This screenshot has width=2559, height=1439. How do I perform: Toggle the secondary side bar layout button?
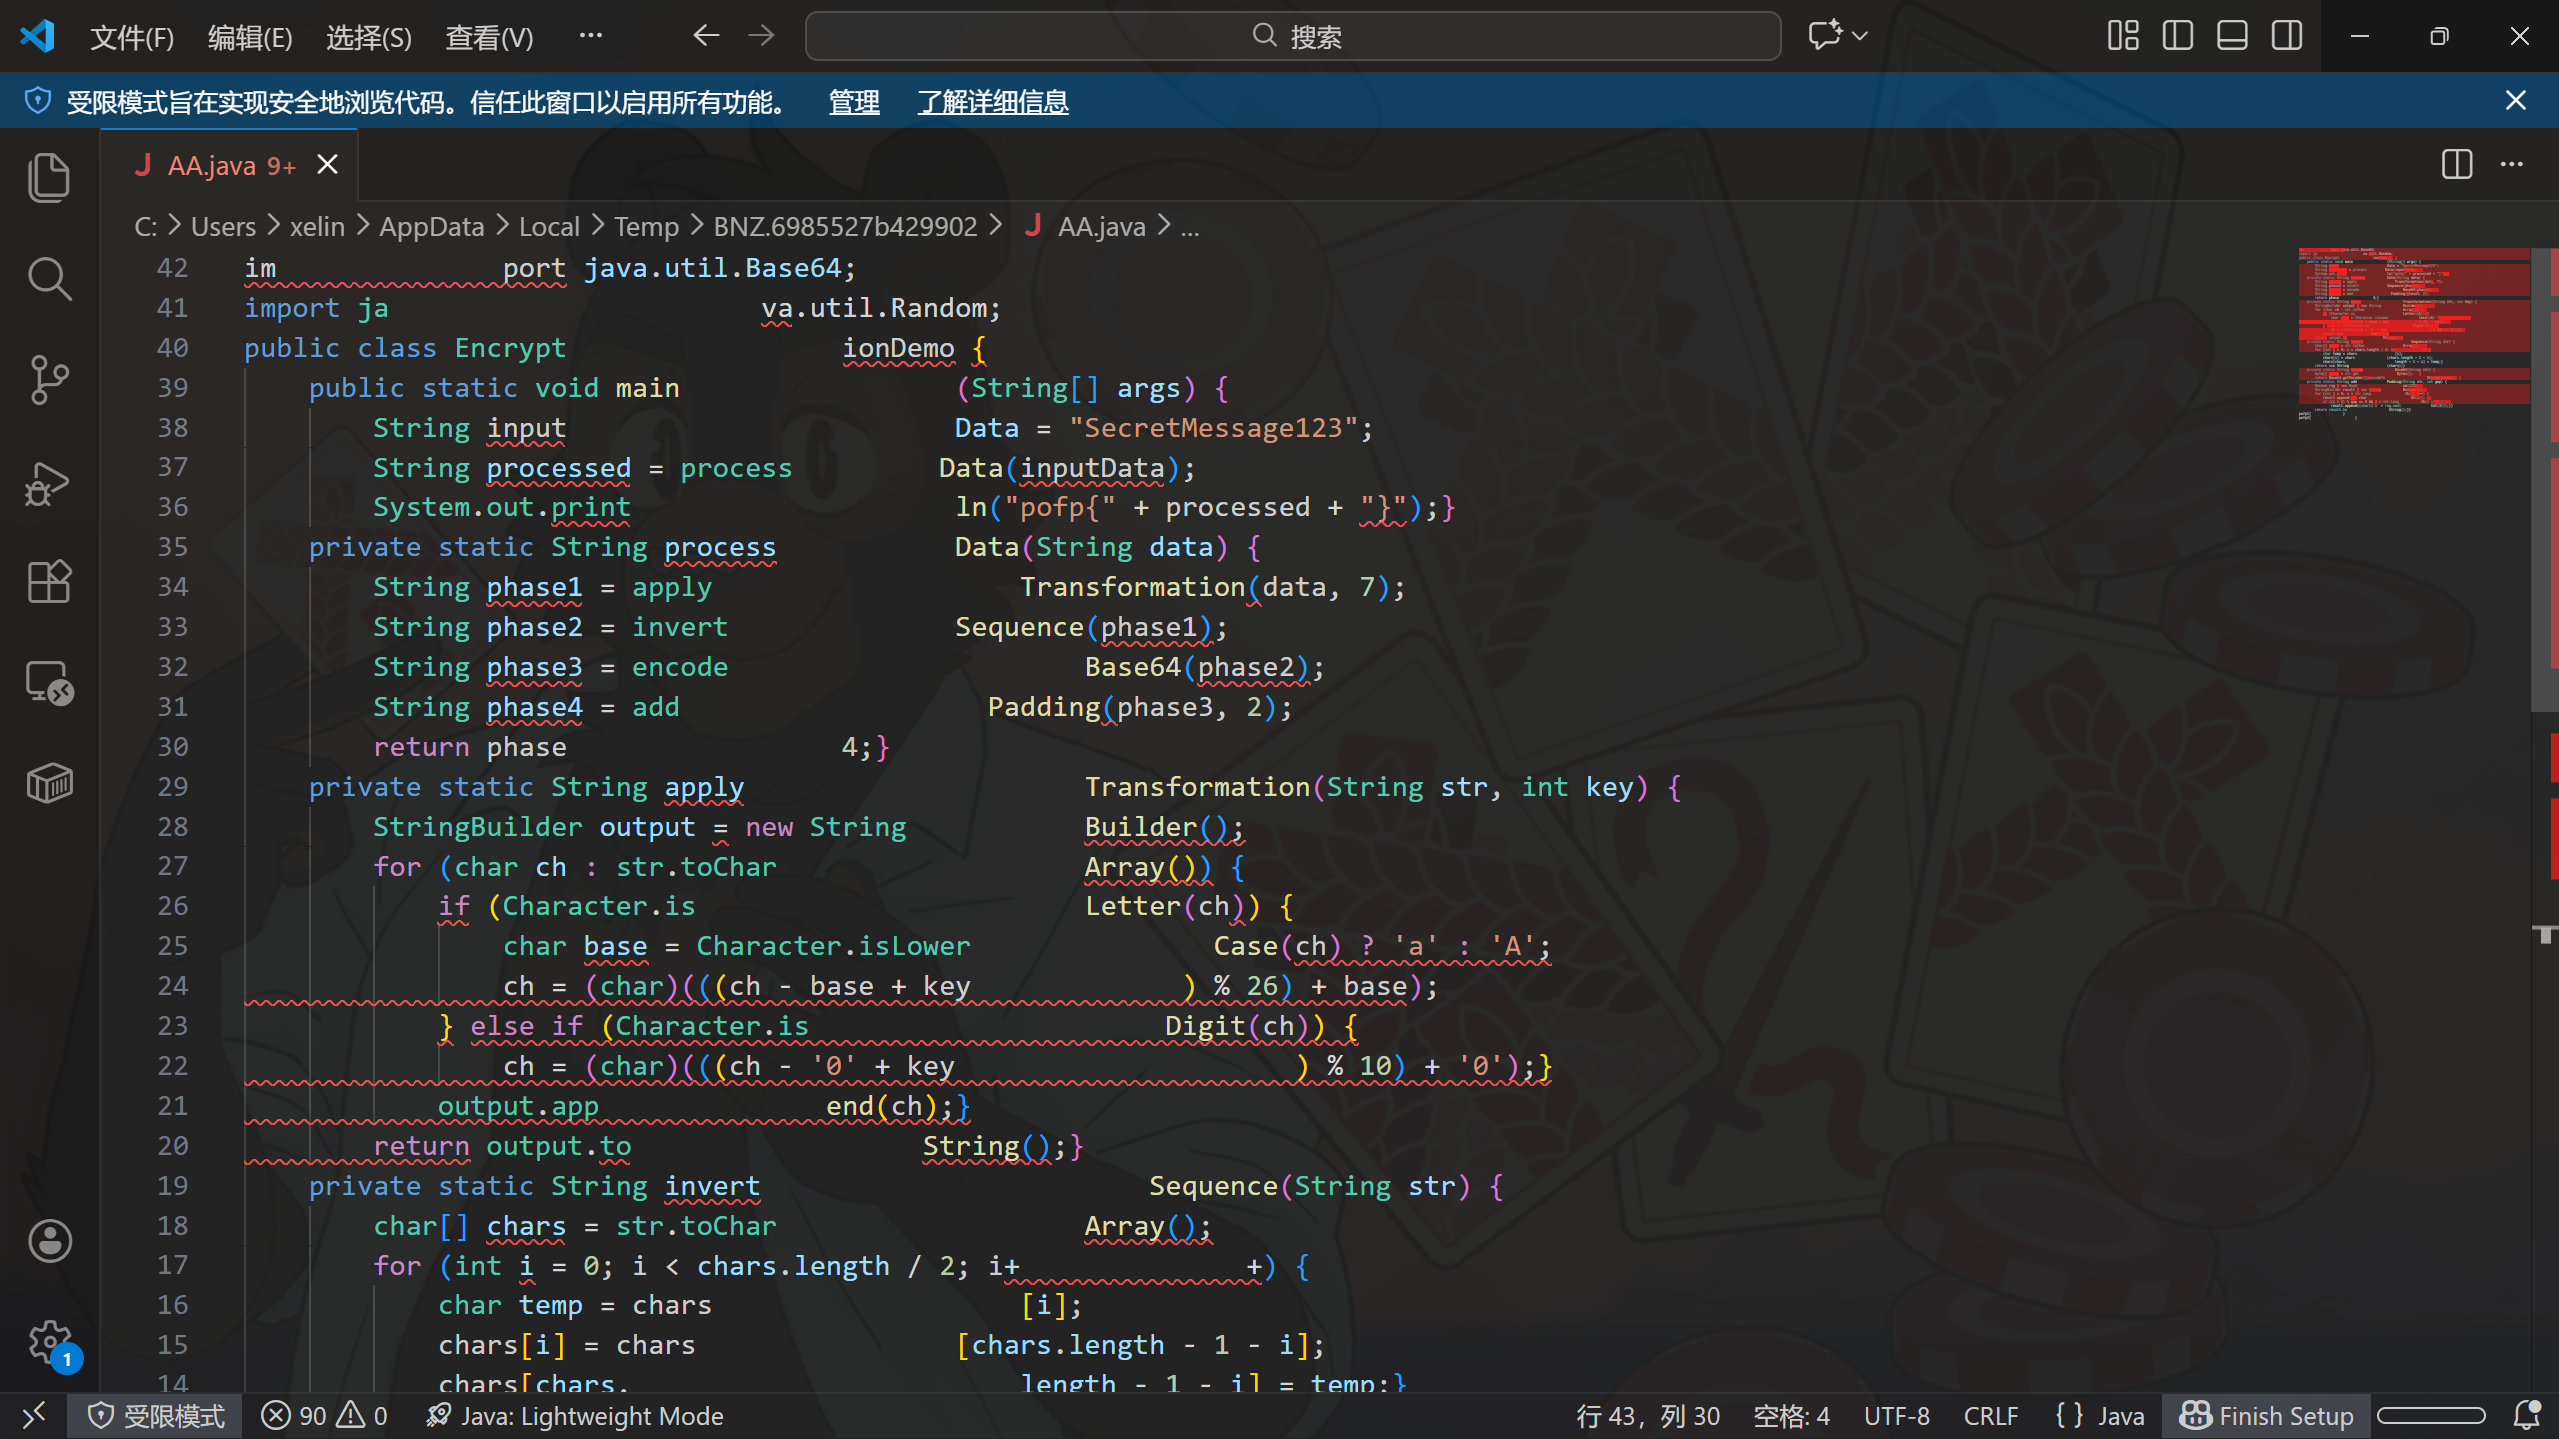(2287, 36)
